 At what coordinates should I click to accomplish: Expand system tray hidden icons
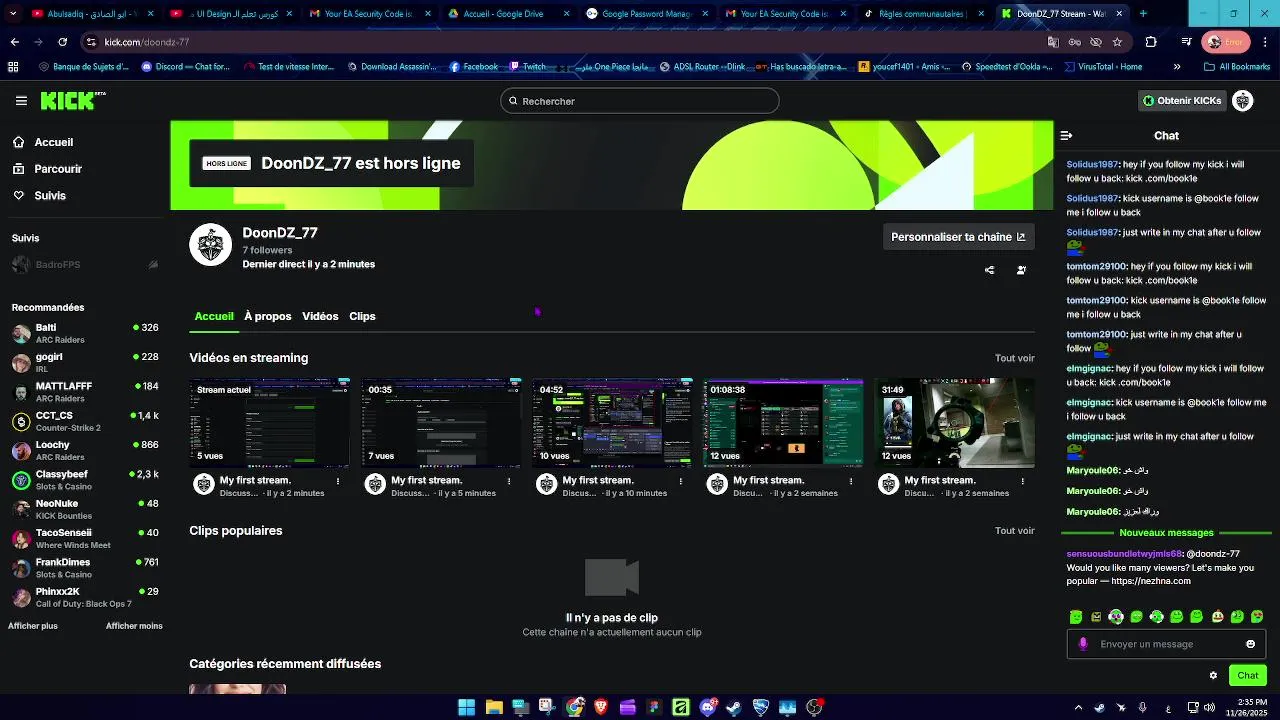click(1078, 707)
